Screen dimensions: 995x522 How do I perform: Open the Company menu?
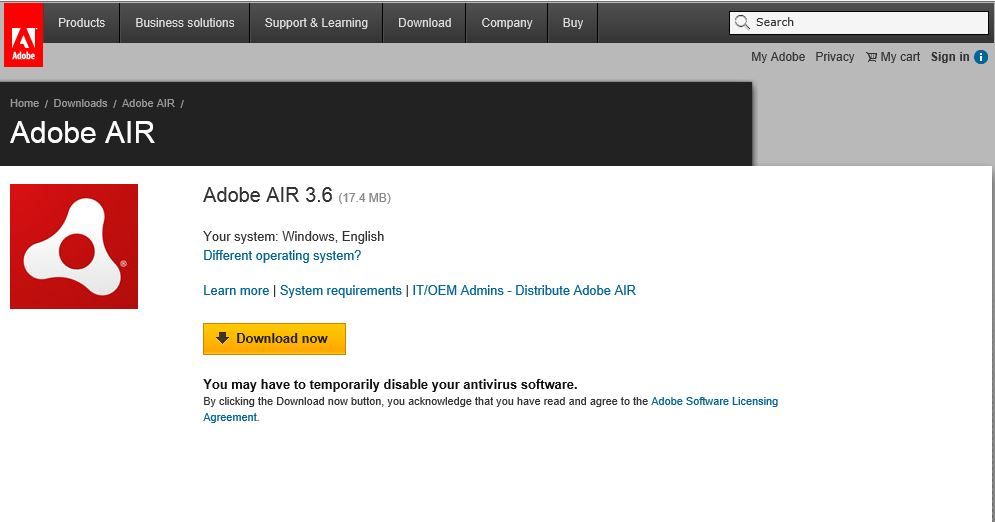click(507, 22)
